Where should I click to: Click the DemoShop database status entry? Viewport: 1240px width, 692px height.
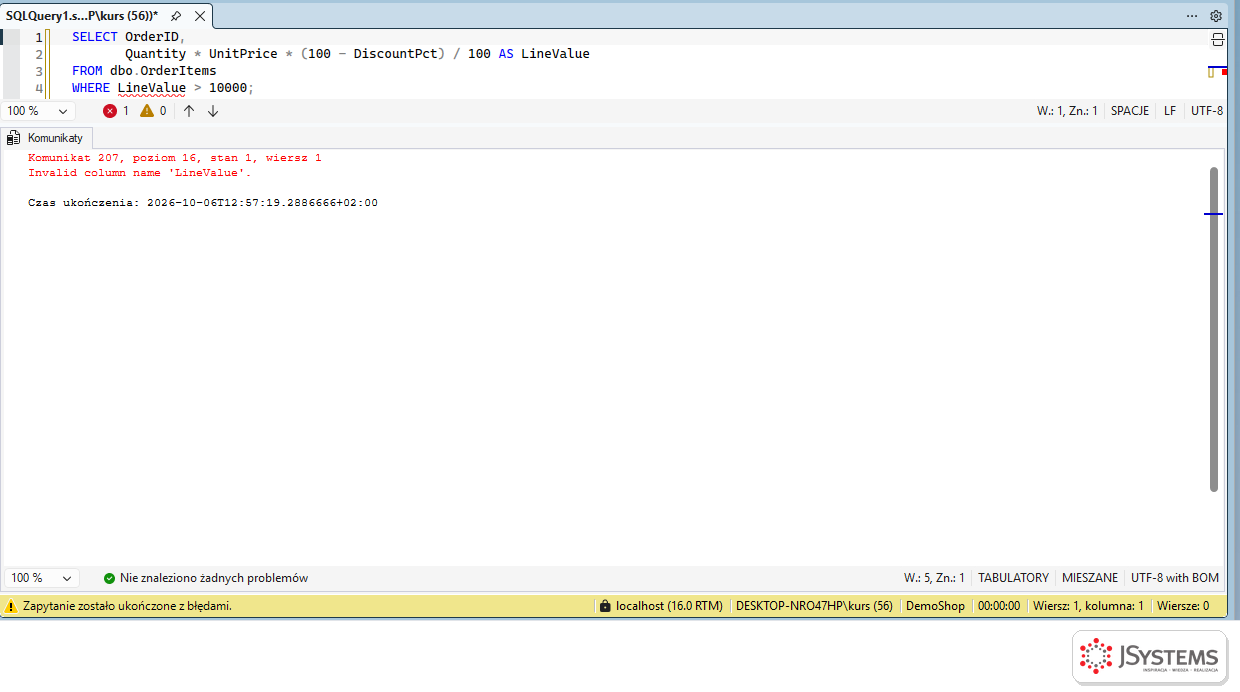coord(935,606)
